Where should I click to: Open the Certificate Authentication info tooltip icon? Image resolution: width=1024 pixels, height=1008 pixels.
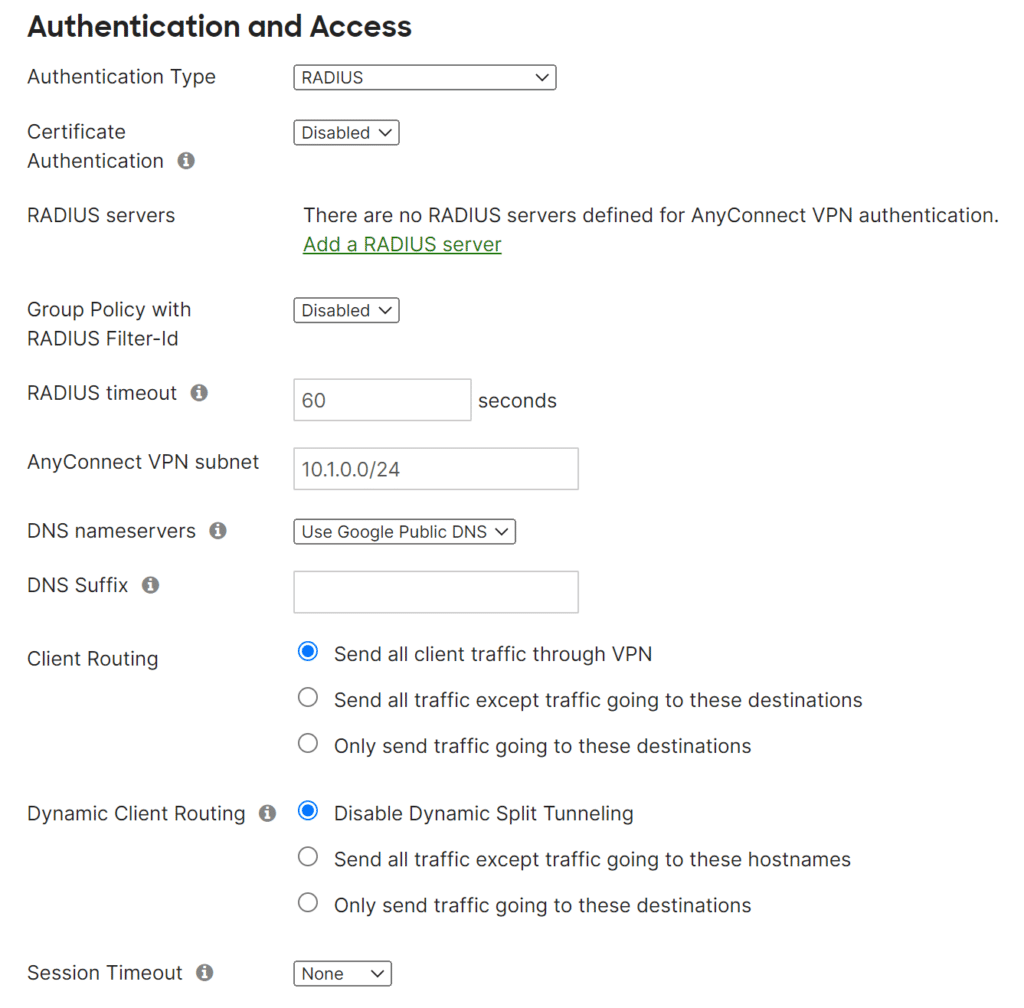pyautogui.click(x=185, y=161)
